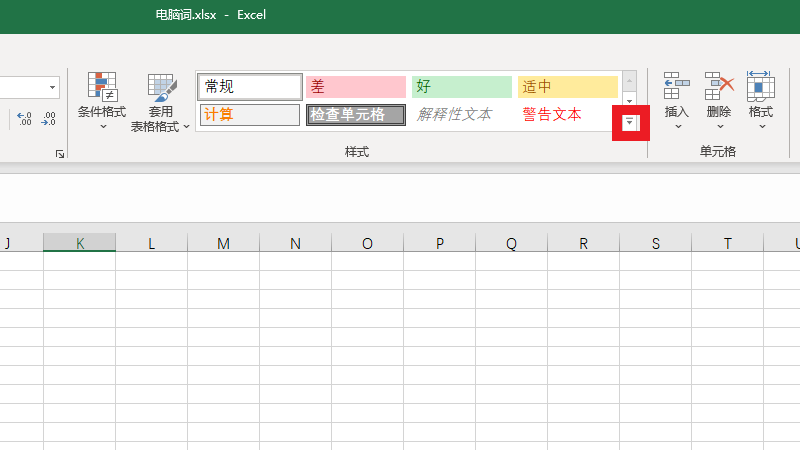The height and width of the screenshot is (450, 800).
Task: Click the Delete (删除) cells icon
Action: (x=719, y=88)
